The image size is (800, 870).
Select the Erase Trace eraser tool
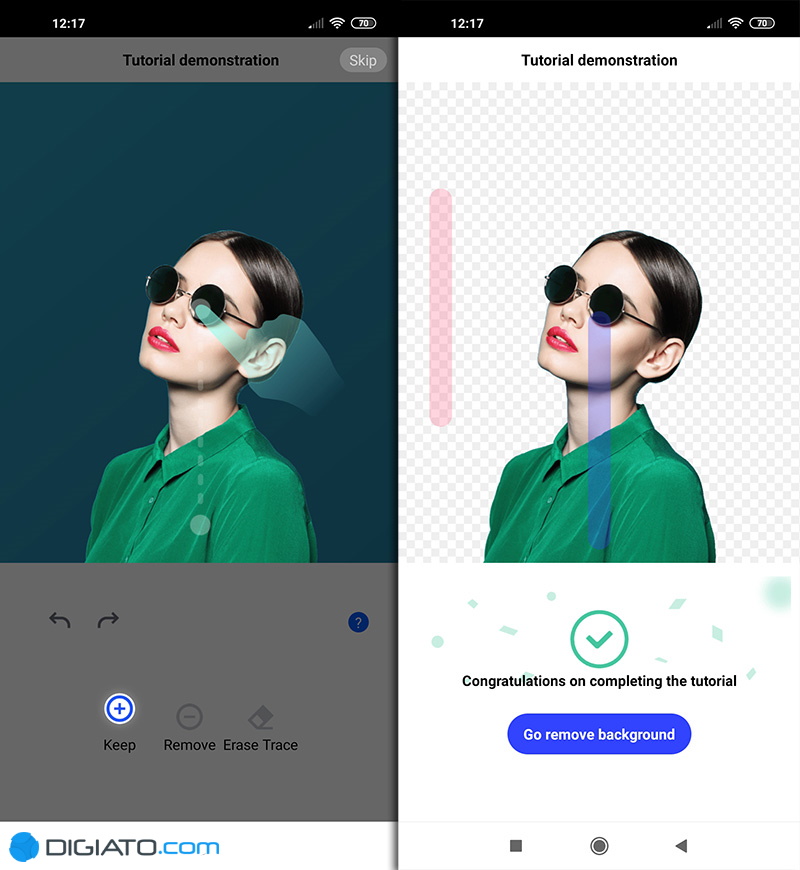260,717
